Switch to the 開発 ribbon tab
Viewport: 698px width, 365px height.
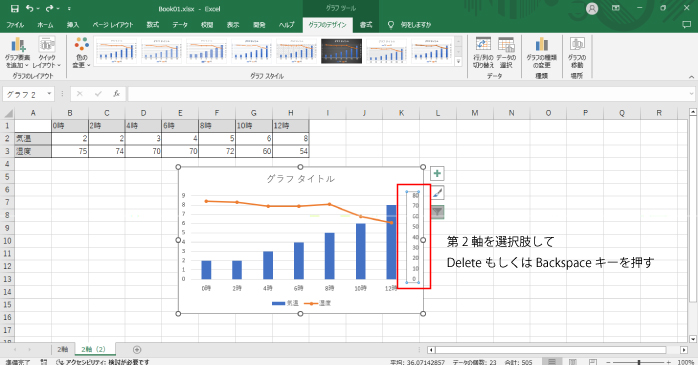click(259, 25)
